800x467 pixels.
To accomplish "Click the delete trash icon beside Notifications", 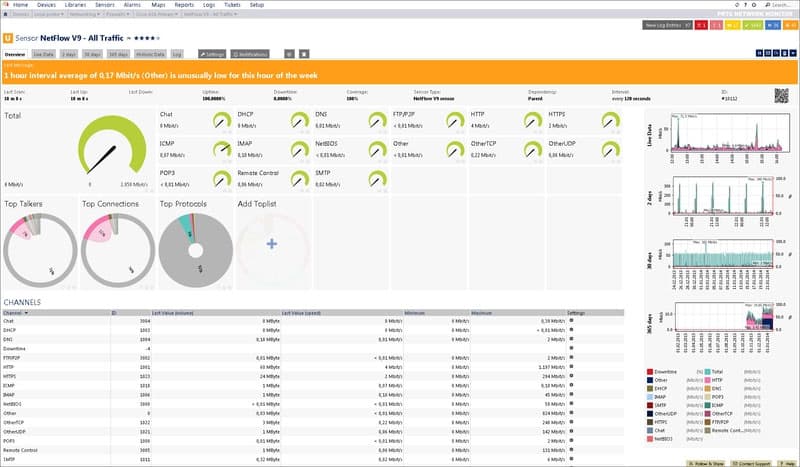I will [304, 54].
